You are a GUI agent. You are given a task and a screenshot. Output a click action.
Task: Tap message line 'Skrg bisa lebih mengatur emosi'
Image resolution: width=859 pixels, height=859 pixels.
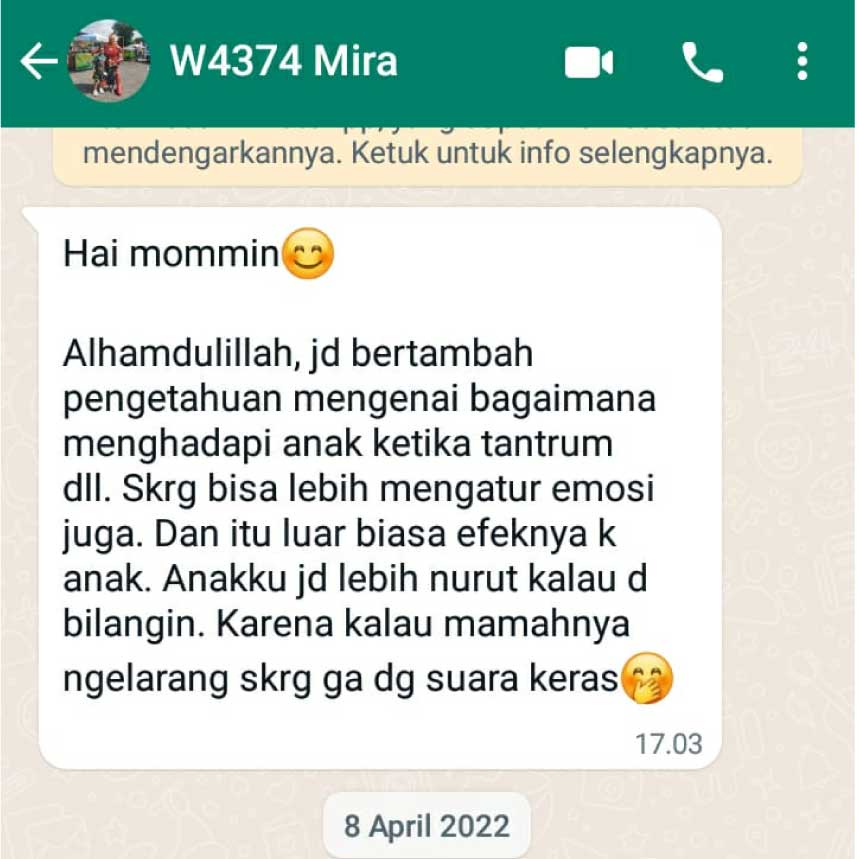(388, 488)
